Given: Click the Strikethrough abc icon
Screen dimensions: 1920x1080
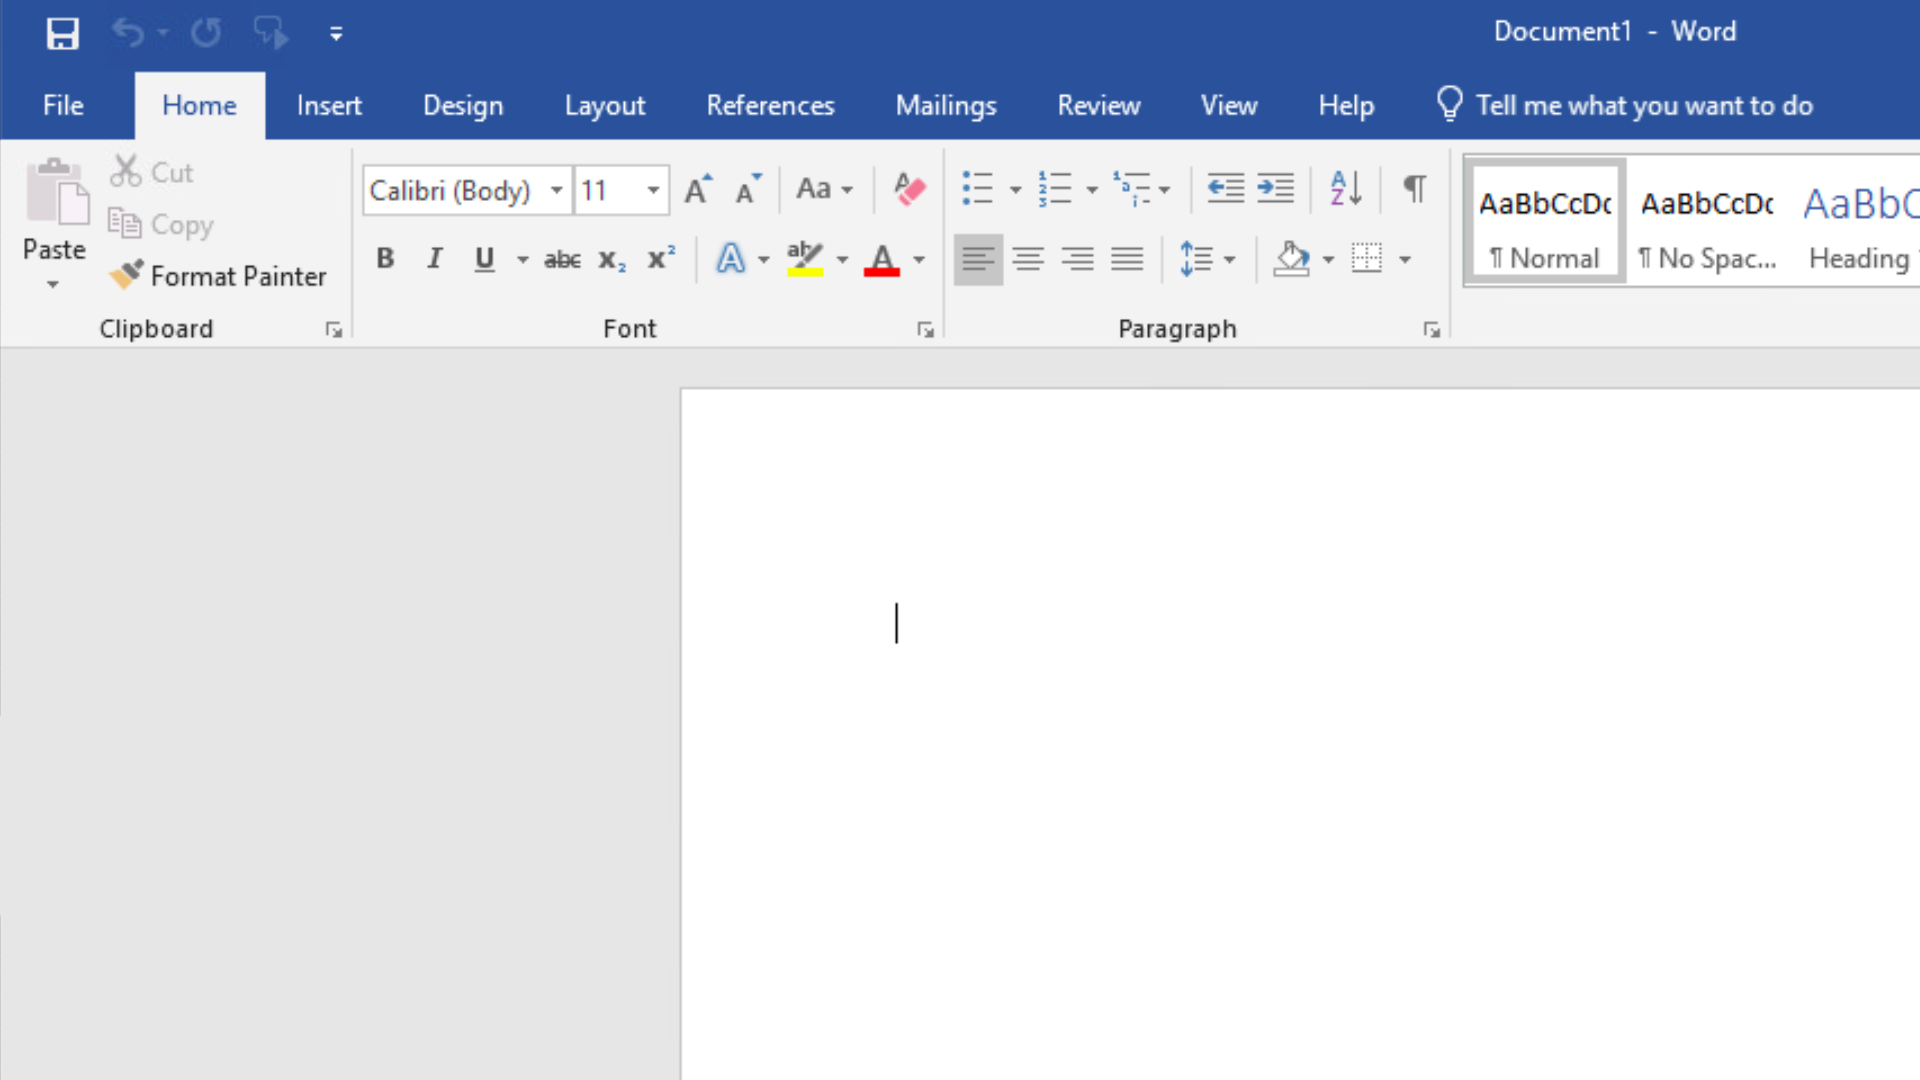Looking at the screenshot, I should pos(562,260).
